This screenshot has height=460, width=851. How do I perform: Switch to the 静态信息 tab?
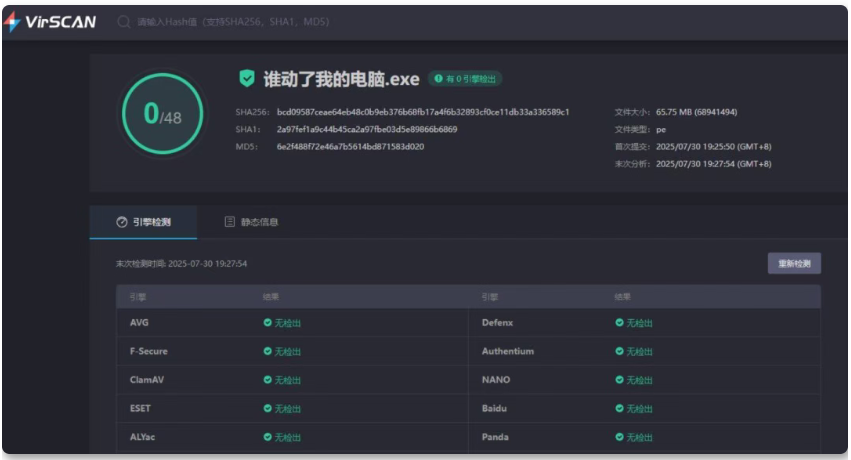coord(251,222)
